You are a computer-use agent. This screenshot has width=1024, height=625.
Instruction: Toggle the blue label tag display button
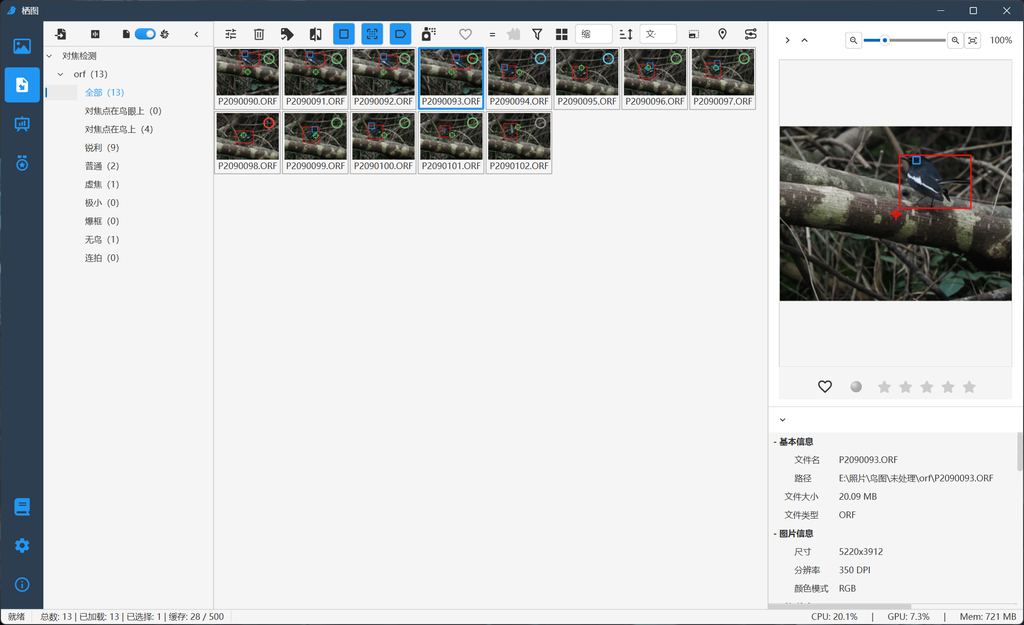tap(400, 34)
